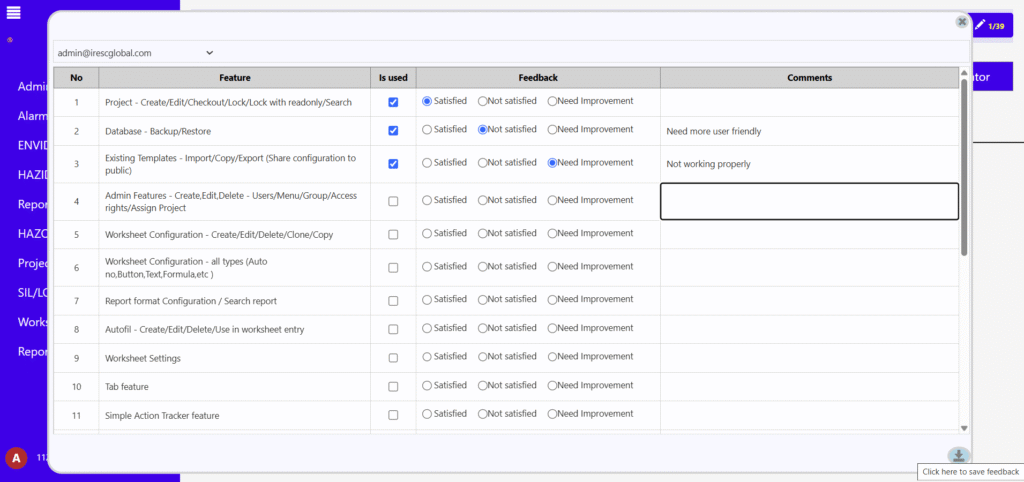Choose Need Improvement for Simple Action Tracker

(x=553, y=414)
